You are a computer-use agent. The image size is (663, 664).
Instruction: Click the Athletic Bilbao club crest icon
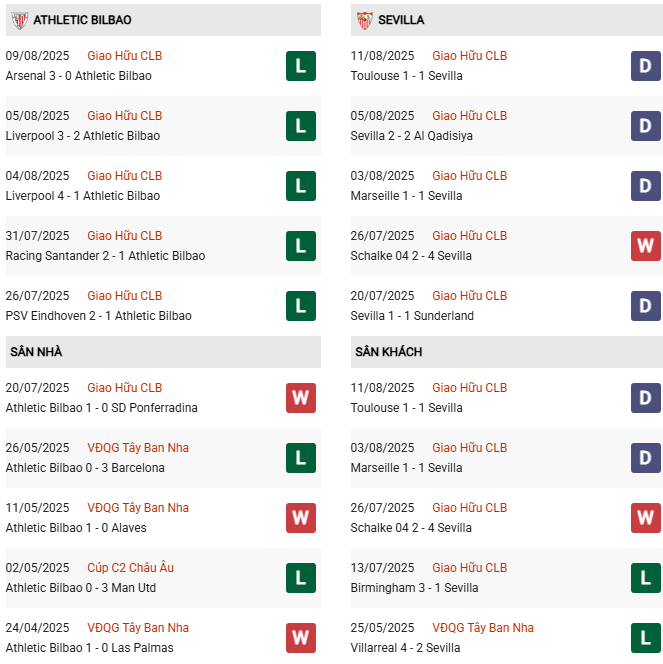19,20
